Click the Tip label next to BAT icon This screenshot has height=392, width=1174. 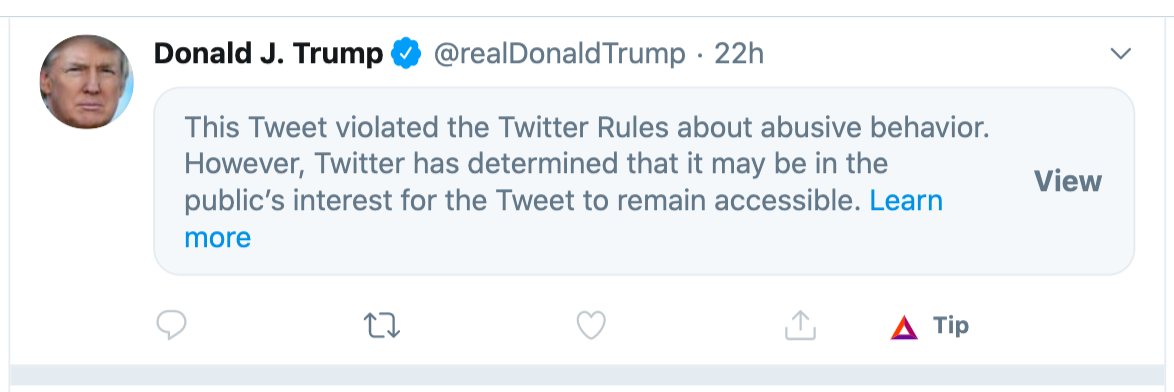pyautogui.click(x=951, y=325)
